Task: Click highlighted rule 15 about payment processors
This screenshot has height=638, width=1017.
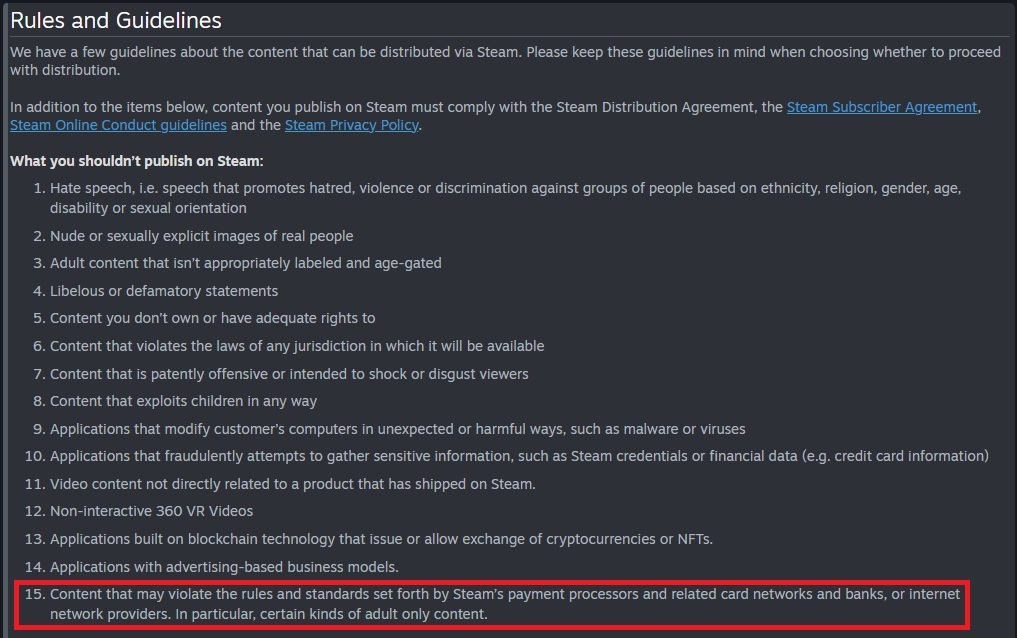Action: point(505,604)
